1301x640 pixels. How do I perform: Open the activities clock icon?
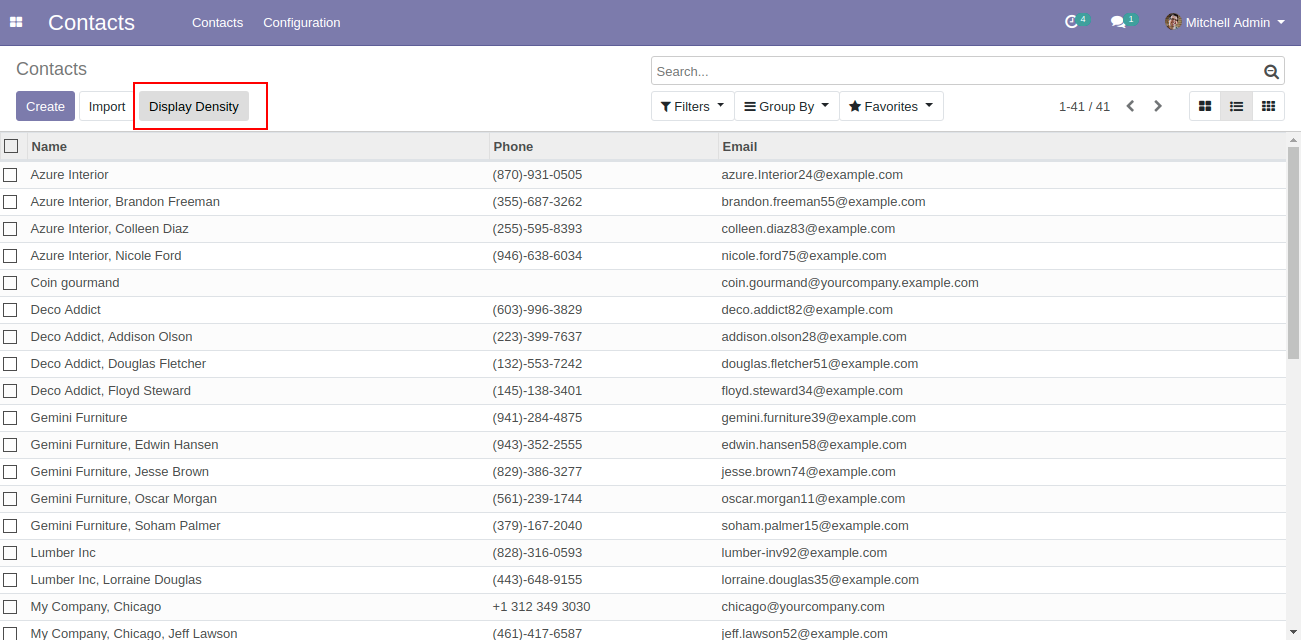coord(1072,22)
